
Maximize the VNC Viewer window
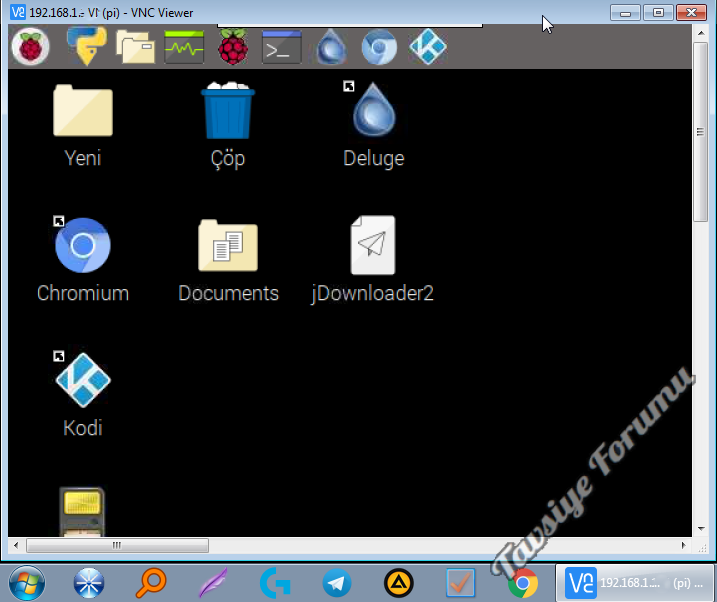pos(658,12)
